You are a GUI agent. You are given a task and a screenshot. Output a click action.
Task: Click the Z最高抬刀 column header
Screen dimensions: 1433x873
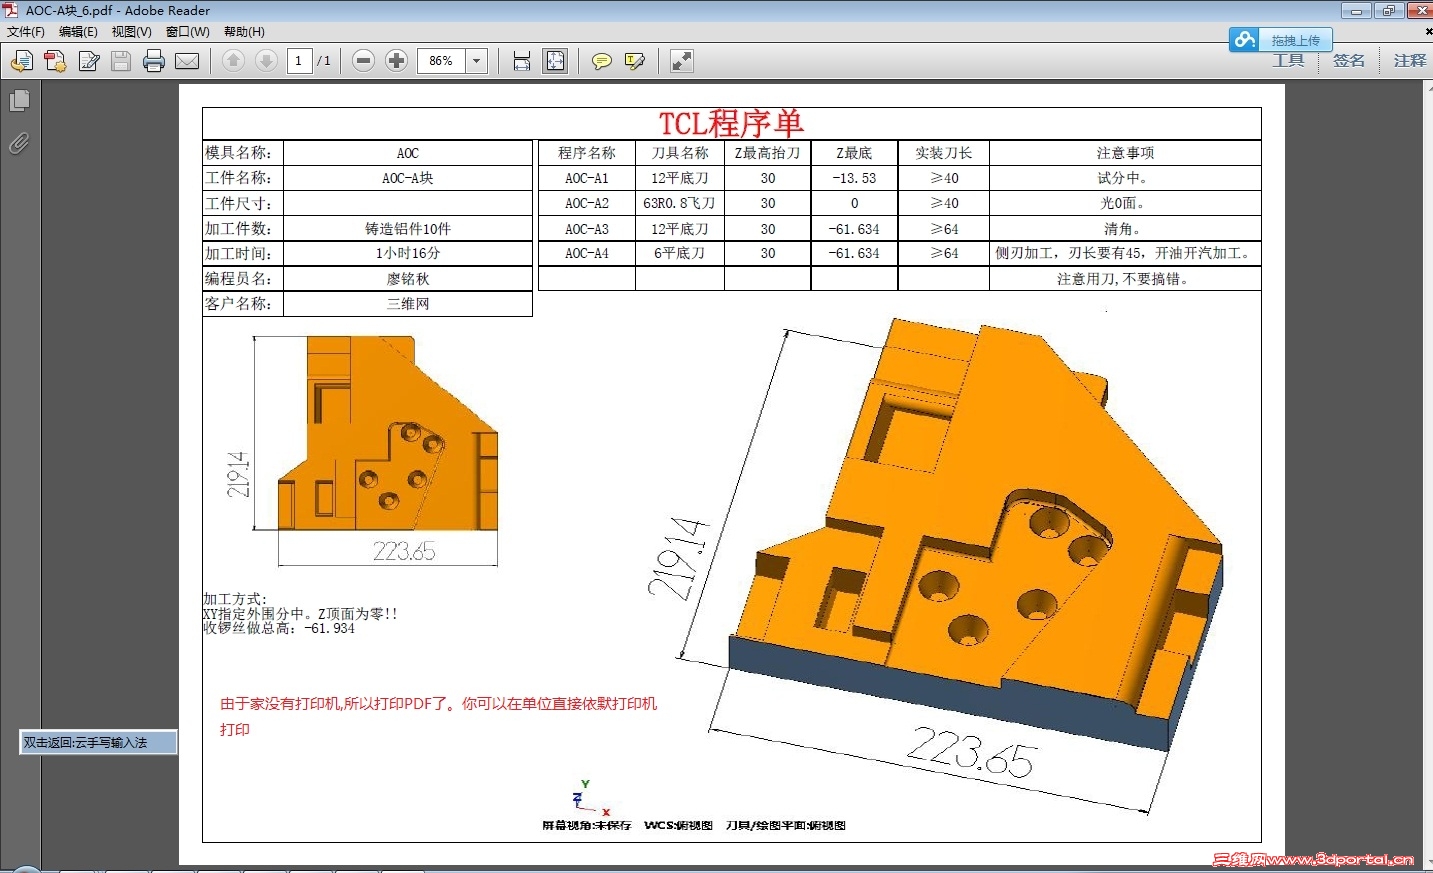tap(767, 153)
